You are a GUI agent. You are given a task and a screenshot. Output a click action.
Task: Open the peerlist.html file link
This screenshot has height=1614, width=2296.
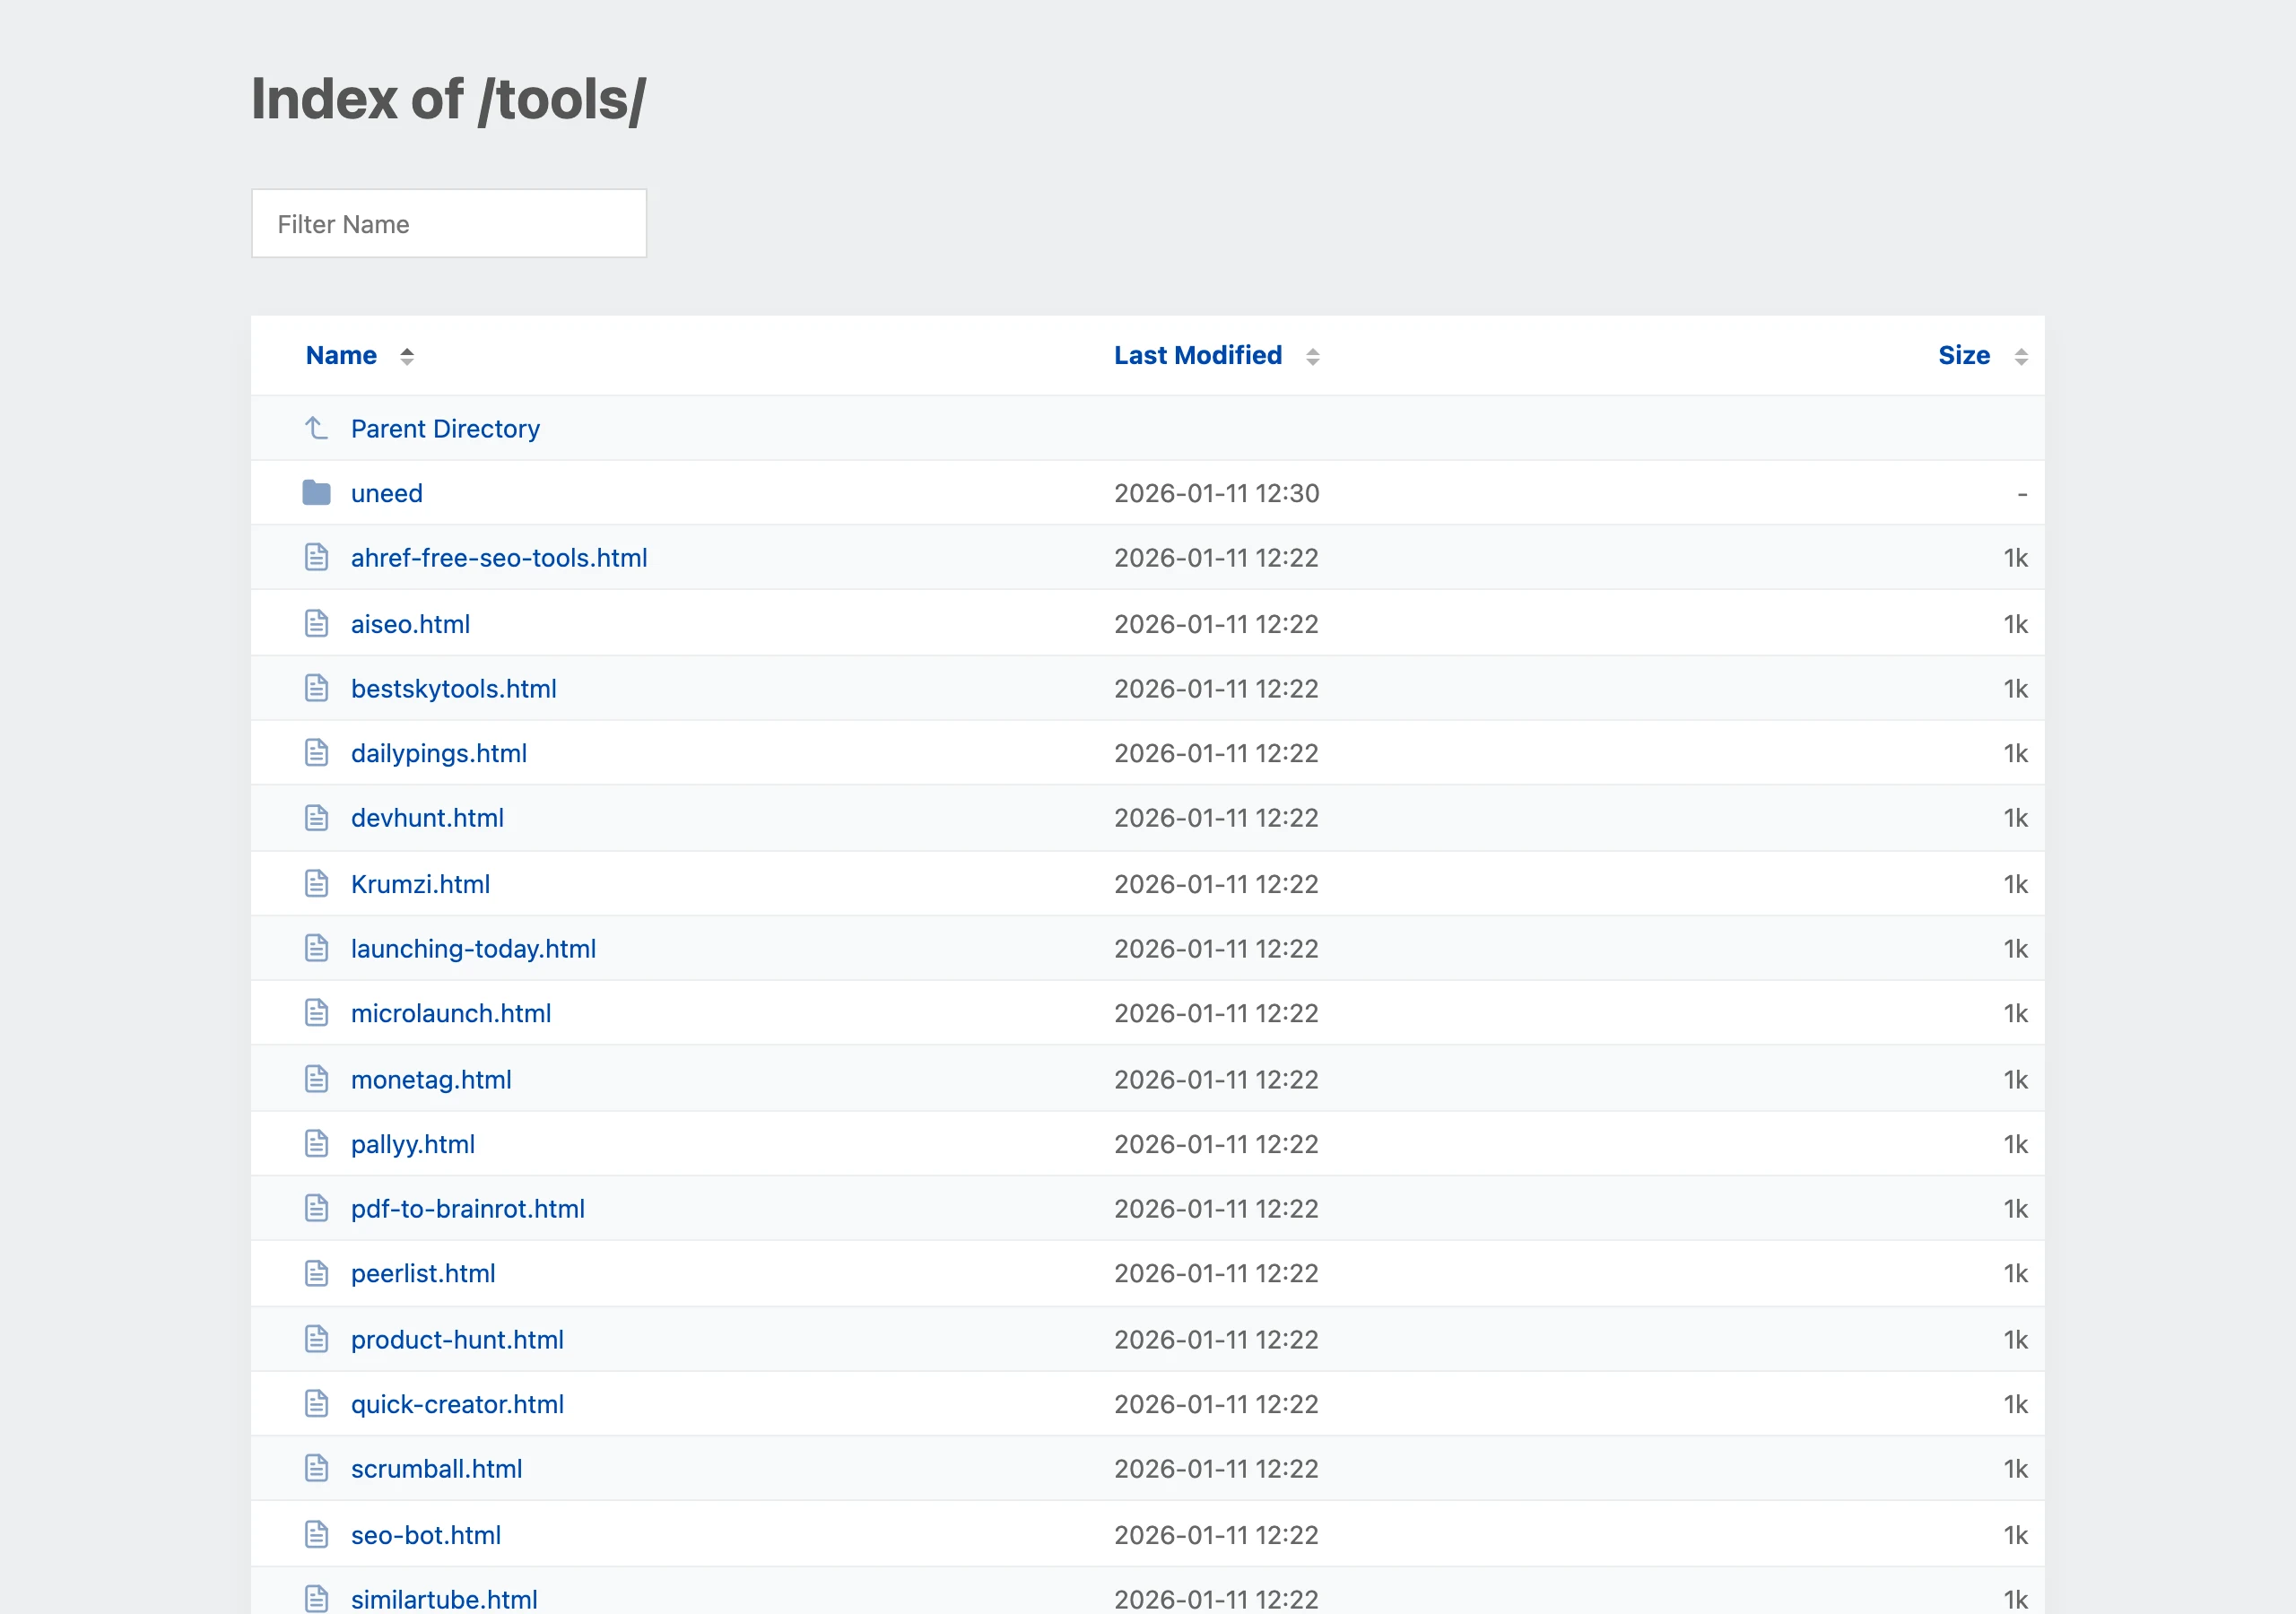coord(423,1274)
